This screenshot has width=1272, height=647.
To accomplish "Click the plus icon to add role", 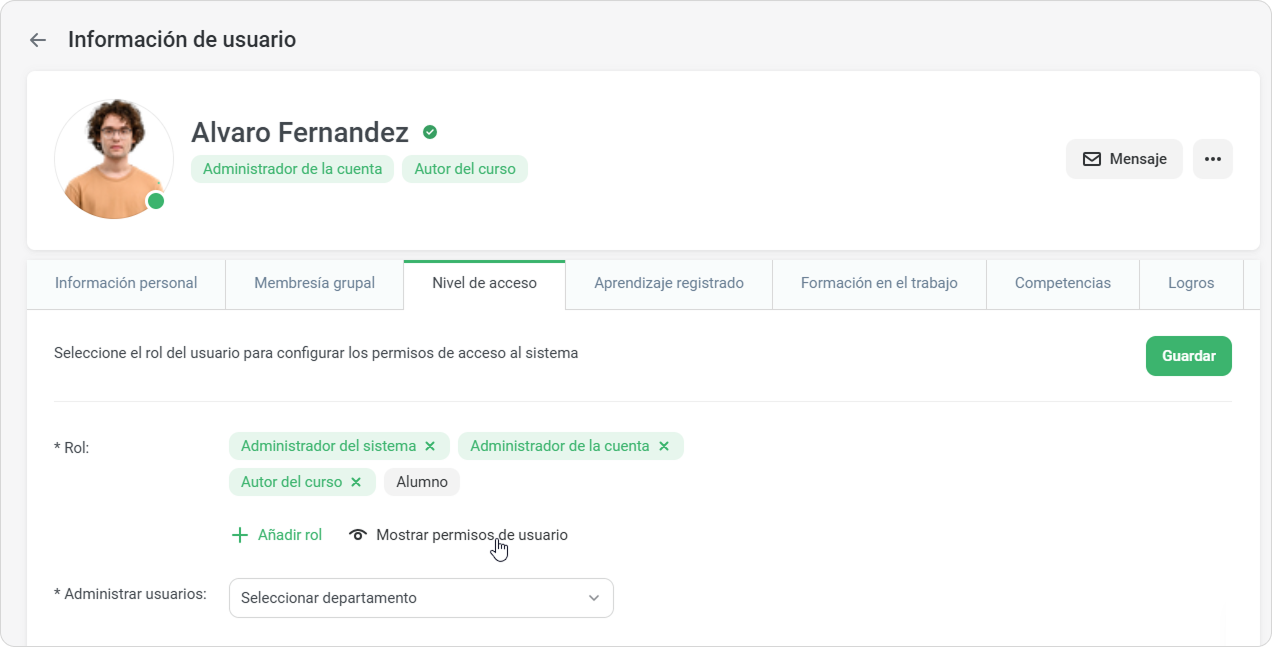I will click(240, 535).
